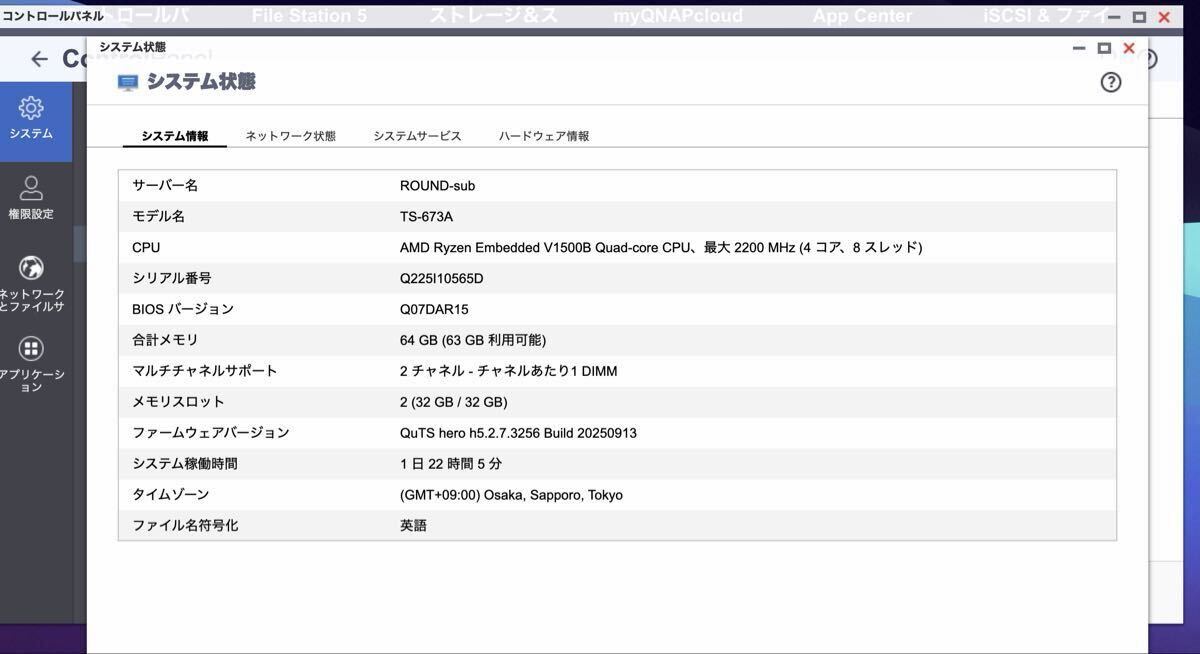Open App Center from the top bar
1200x654 pixels.
862,15
